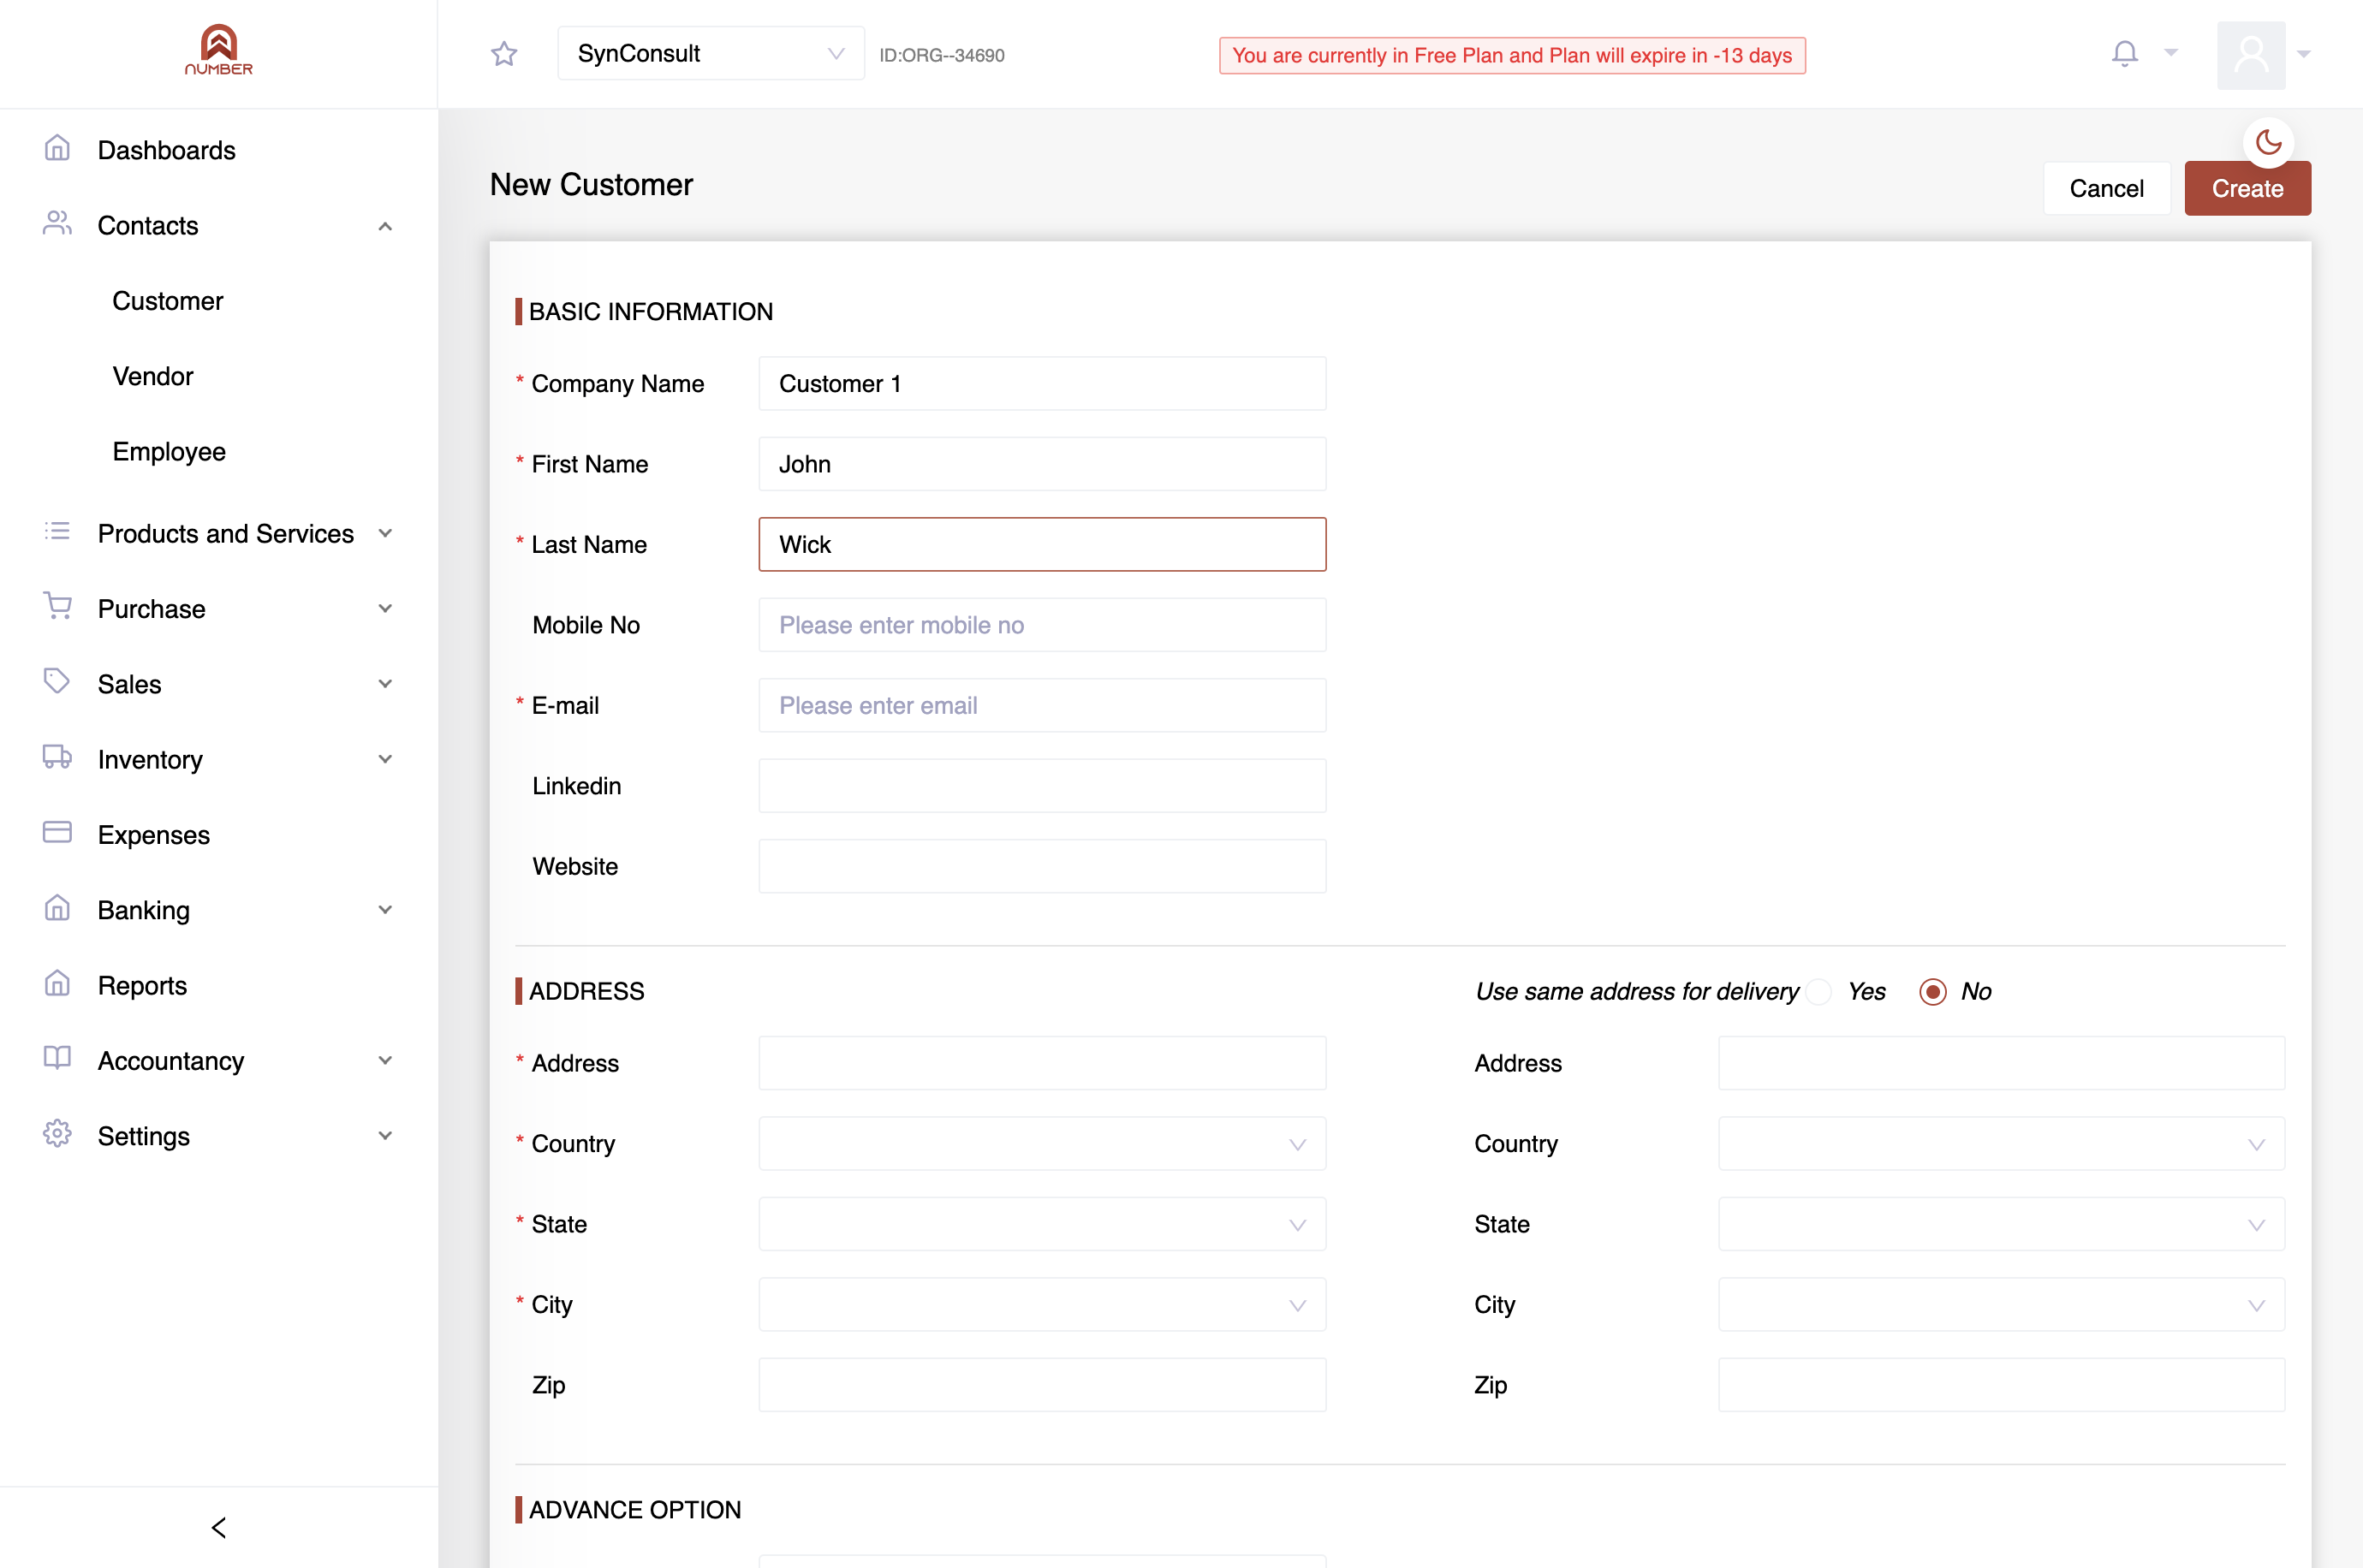Screen dimensions: 2363x1568
Task: Select Yes for same delivery address
Action: pos(1818,992)
